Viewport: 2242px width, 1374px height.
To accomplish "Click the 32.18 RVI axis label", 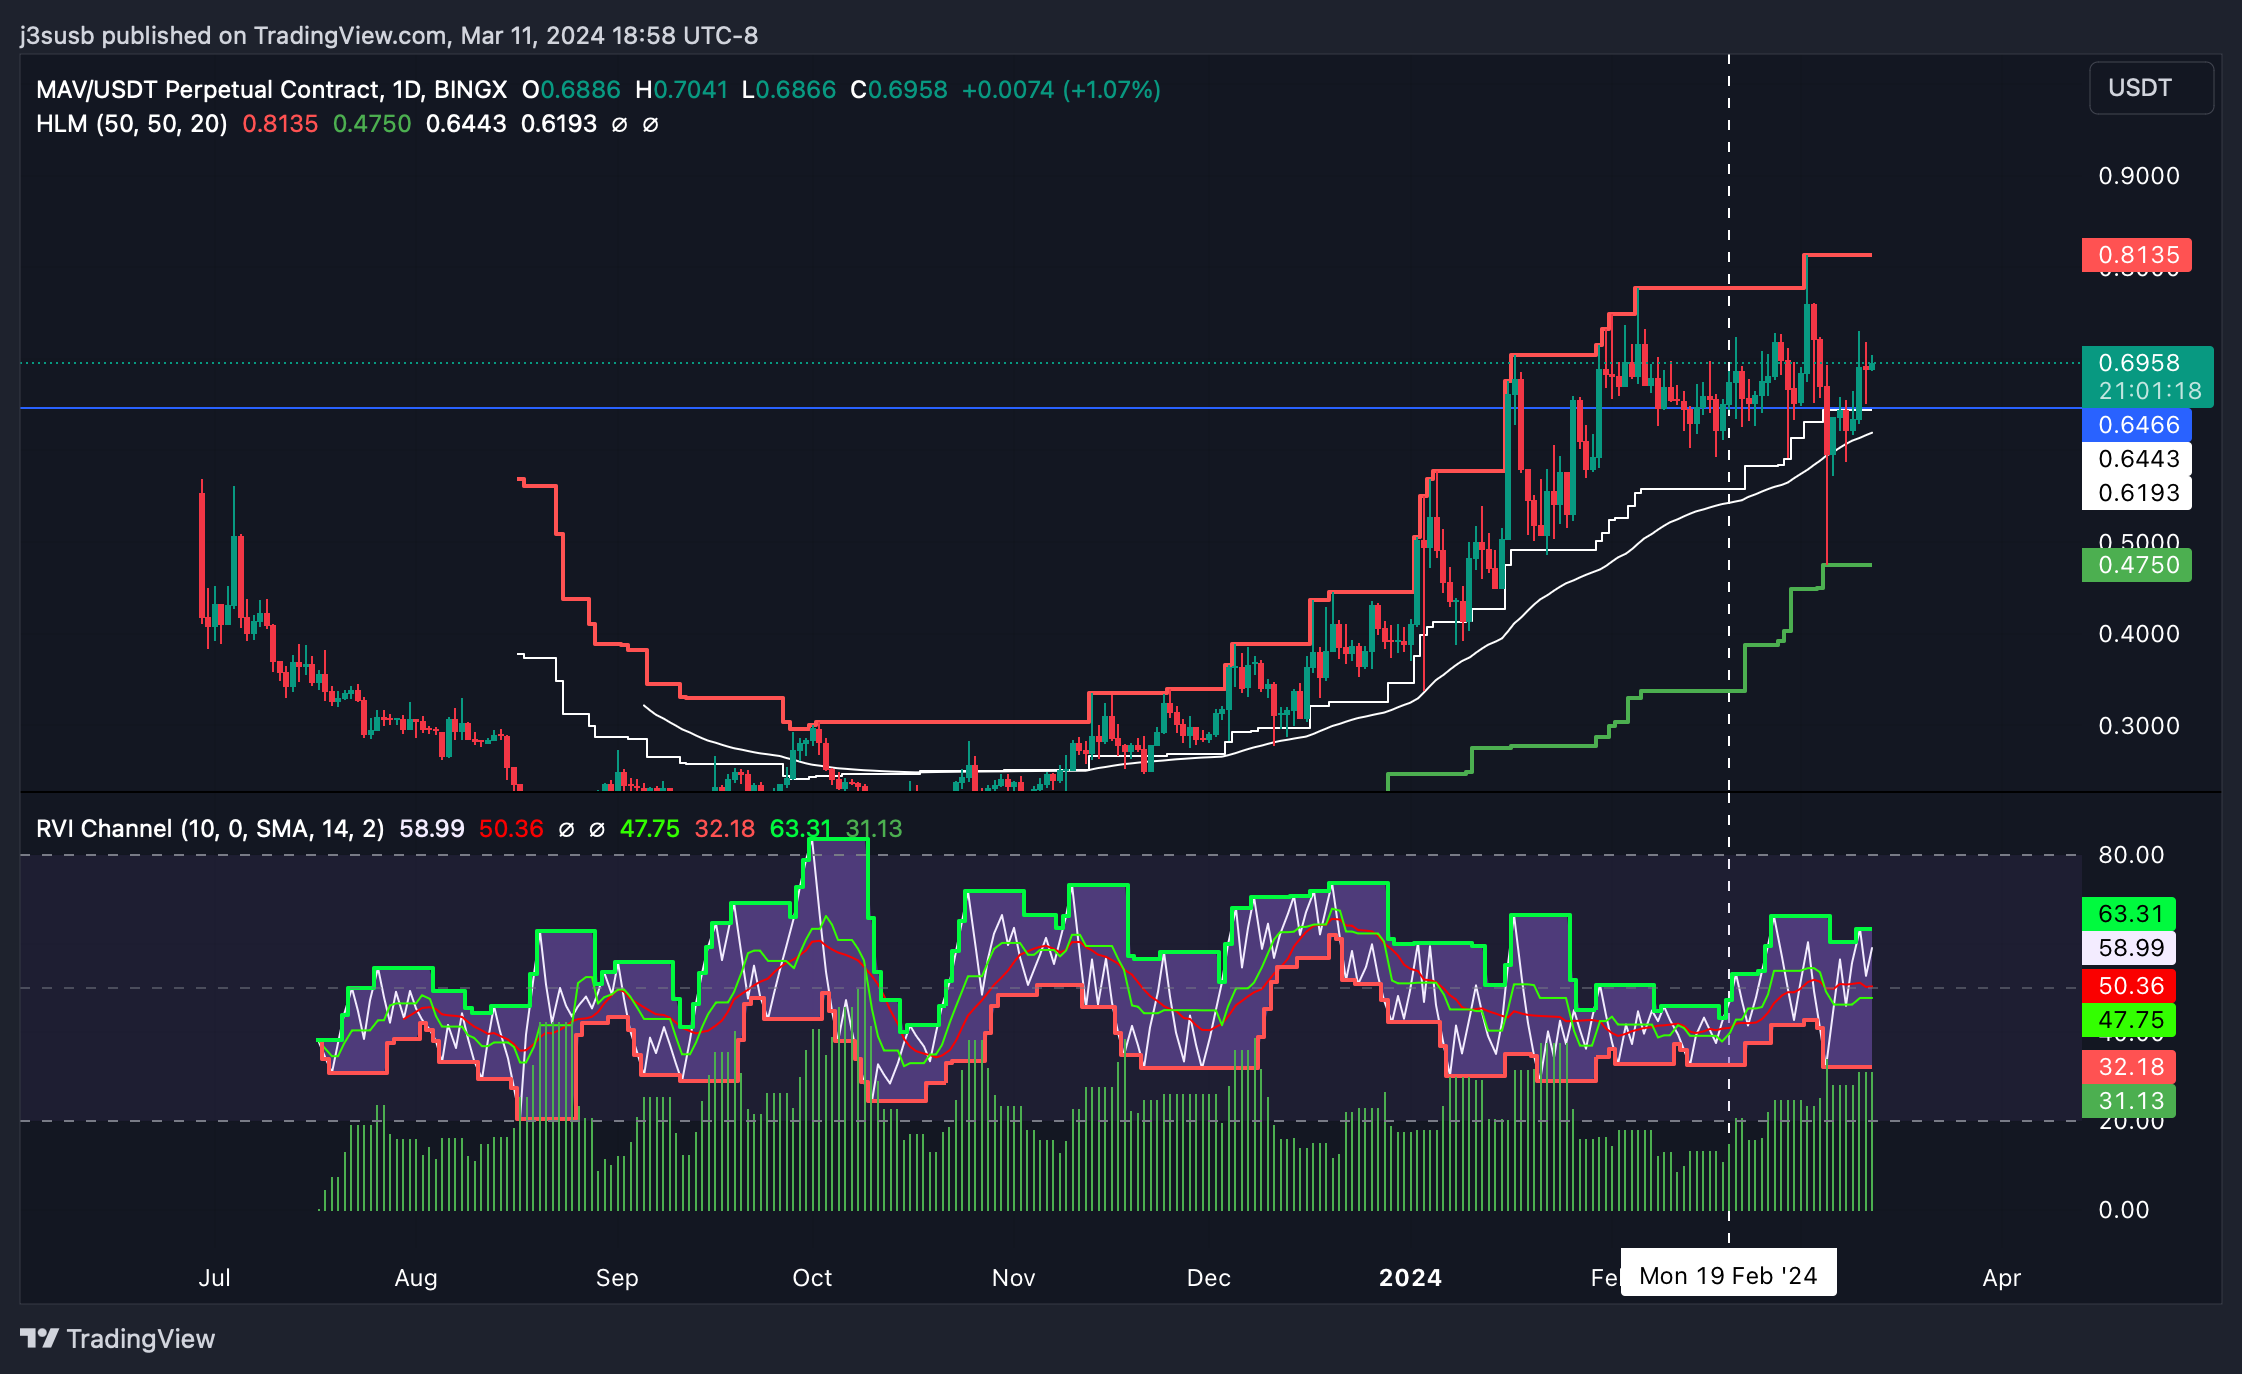I will [x=2129, y=1067].
